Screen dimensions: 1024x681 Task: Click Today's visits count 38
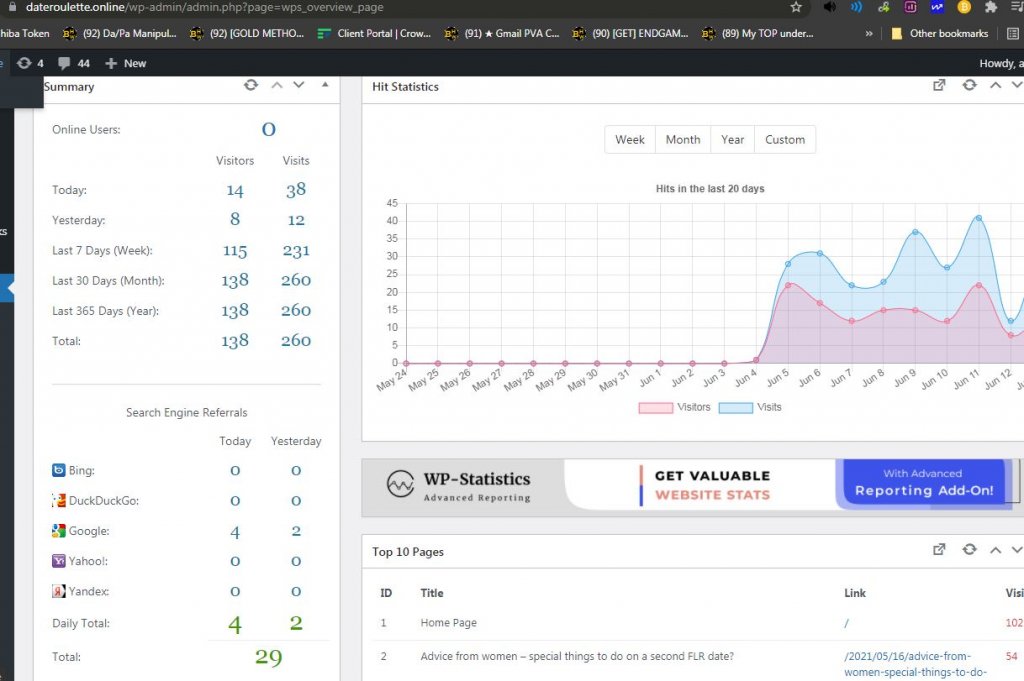[296, 190]
